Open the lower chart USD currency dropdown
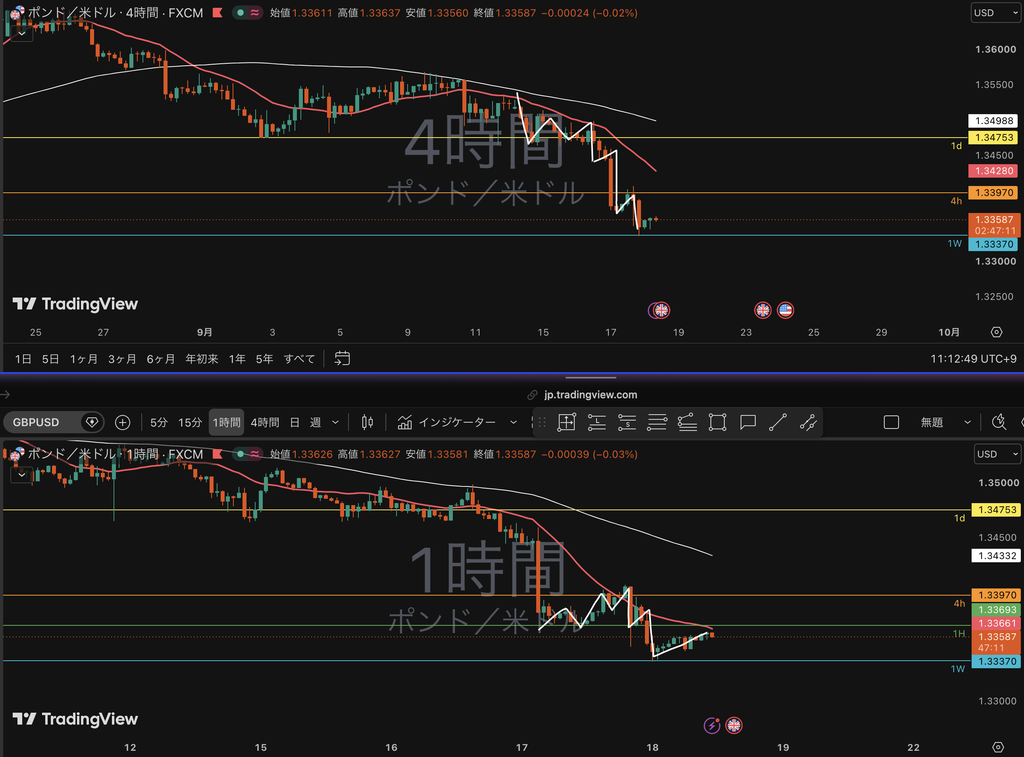 pyautogui.click(x=997, y=454)
